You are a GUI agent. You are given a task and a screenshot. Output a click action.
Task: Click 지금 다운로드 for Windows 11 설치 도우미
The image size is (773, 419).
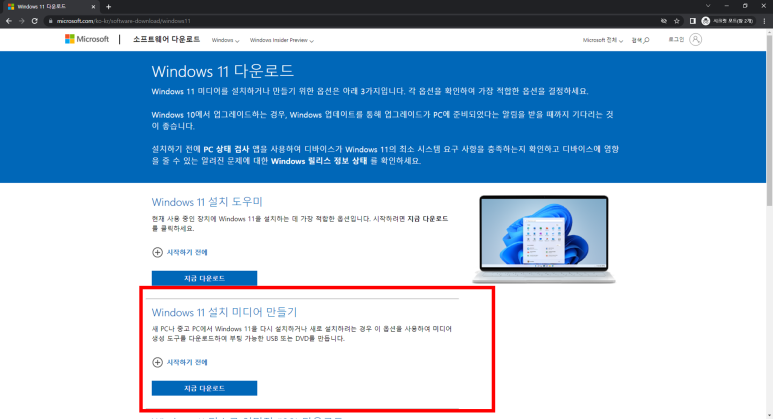(x=204, y=278)
